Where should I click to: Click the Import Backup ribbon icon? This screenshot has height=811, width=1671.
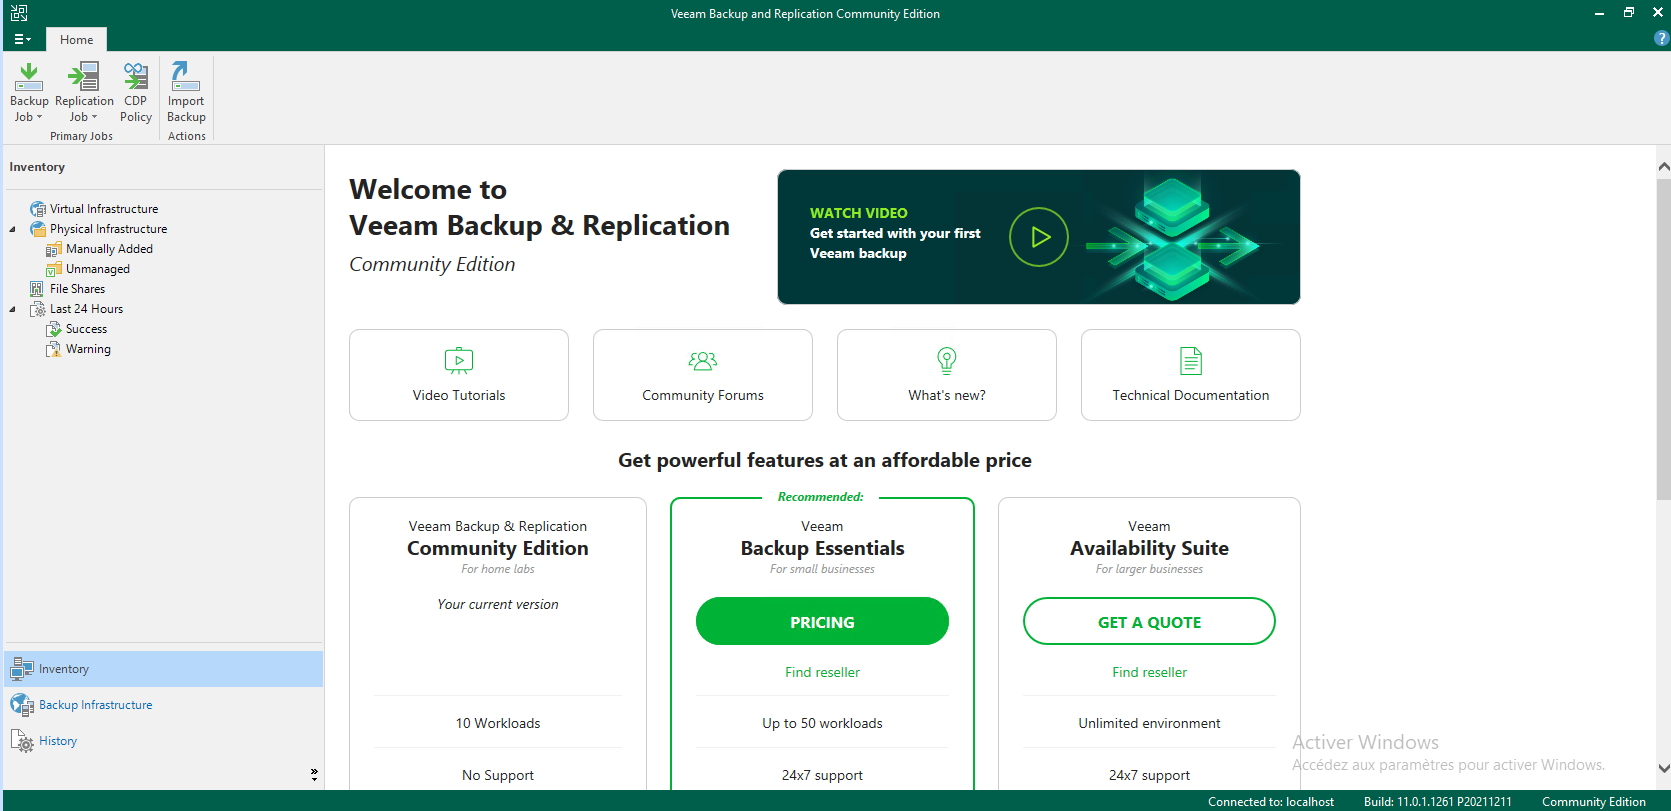point(186,76)
